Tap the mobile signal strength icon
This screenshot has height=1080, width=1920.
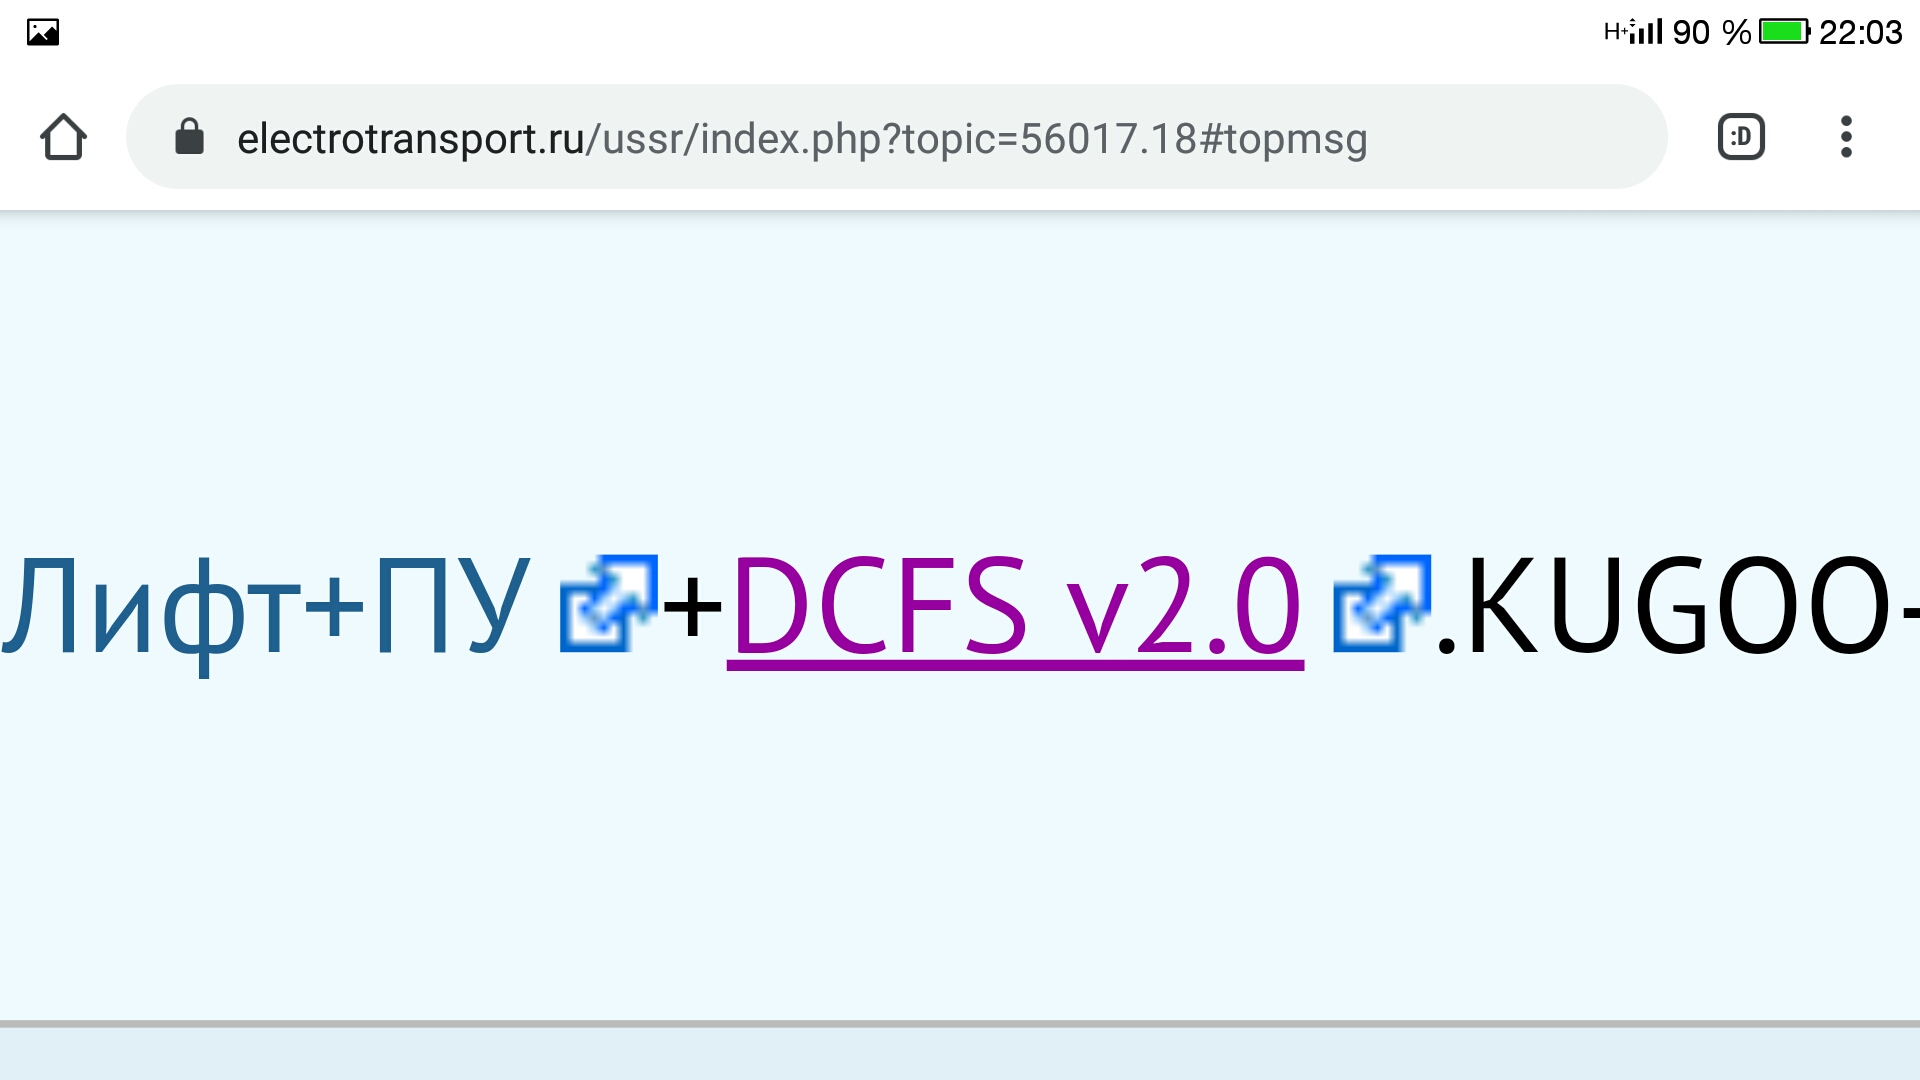[x=1646, y=32]
